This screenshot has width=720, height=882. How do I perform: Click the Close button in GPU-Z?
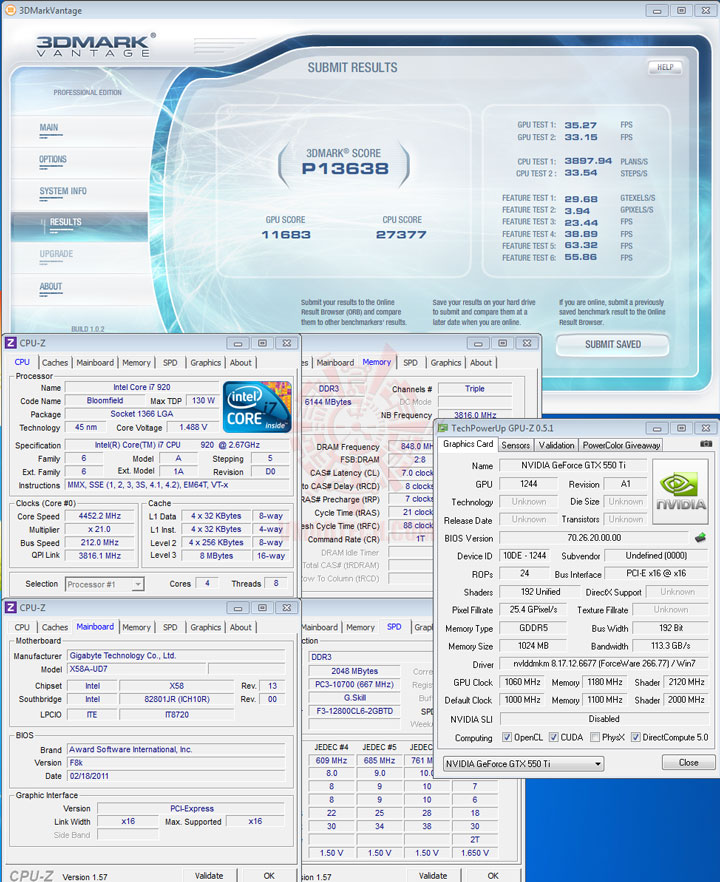tap(688, 763)
